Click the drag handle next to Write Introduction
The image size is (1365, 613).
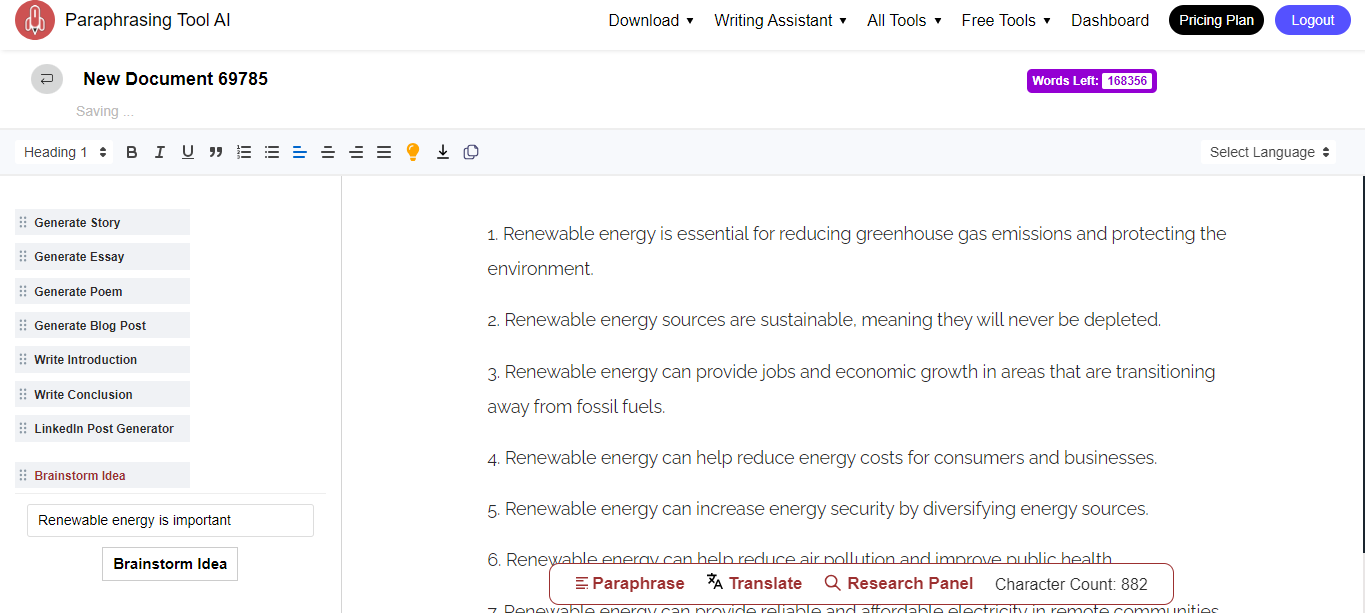pyautogui.click(x=23, y=360)
